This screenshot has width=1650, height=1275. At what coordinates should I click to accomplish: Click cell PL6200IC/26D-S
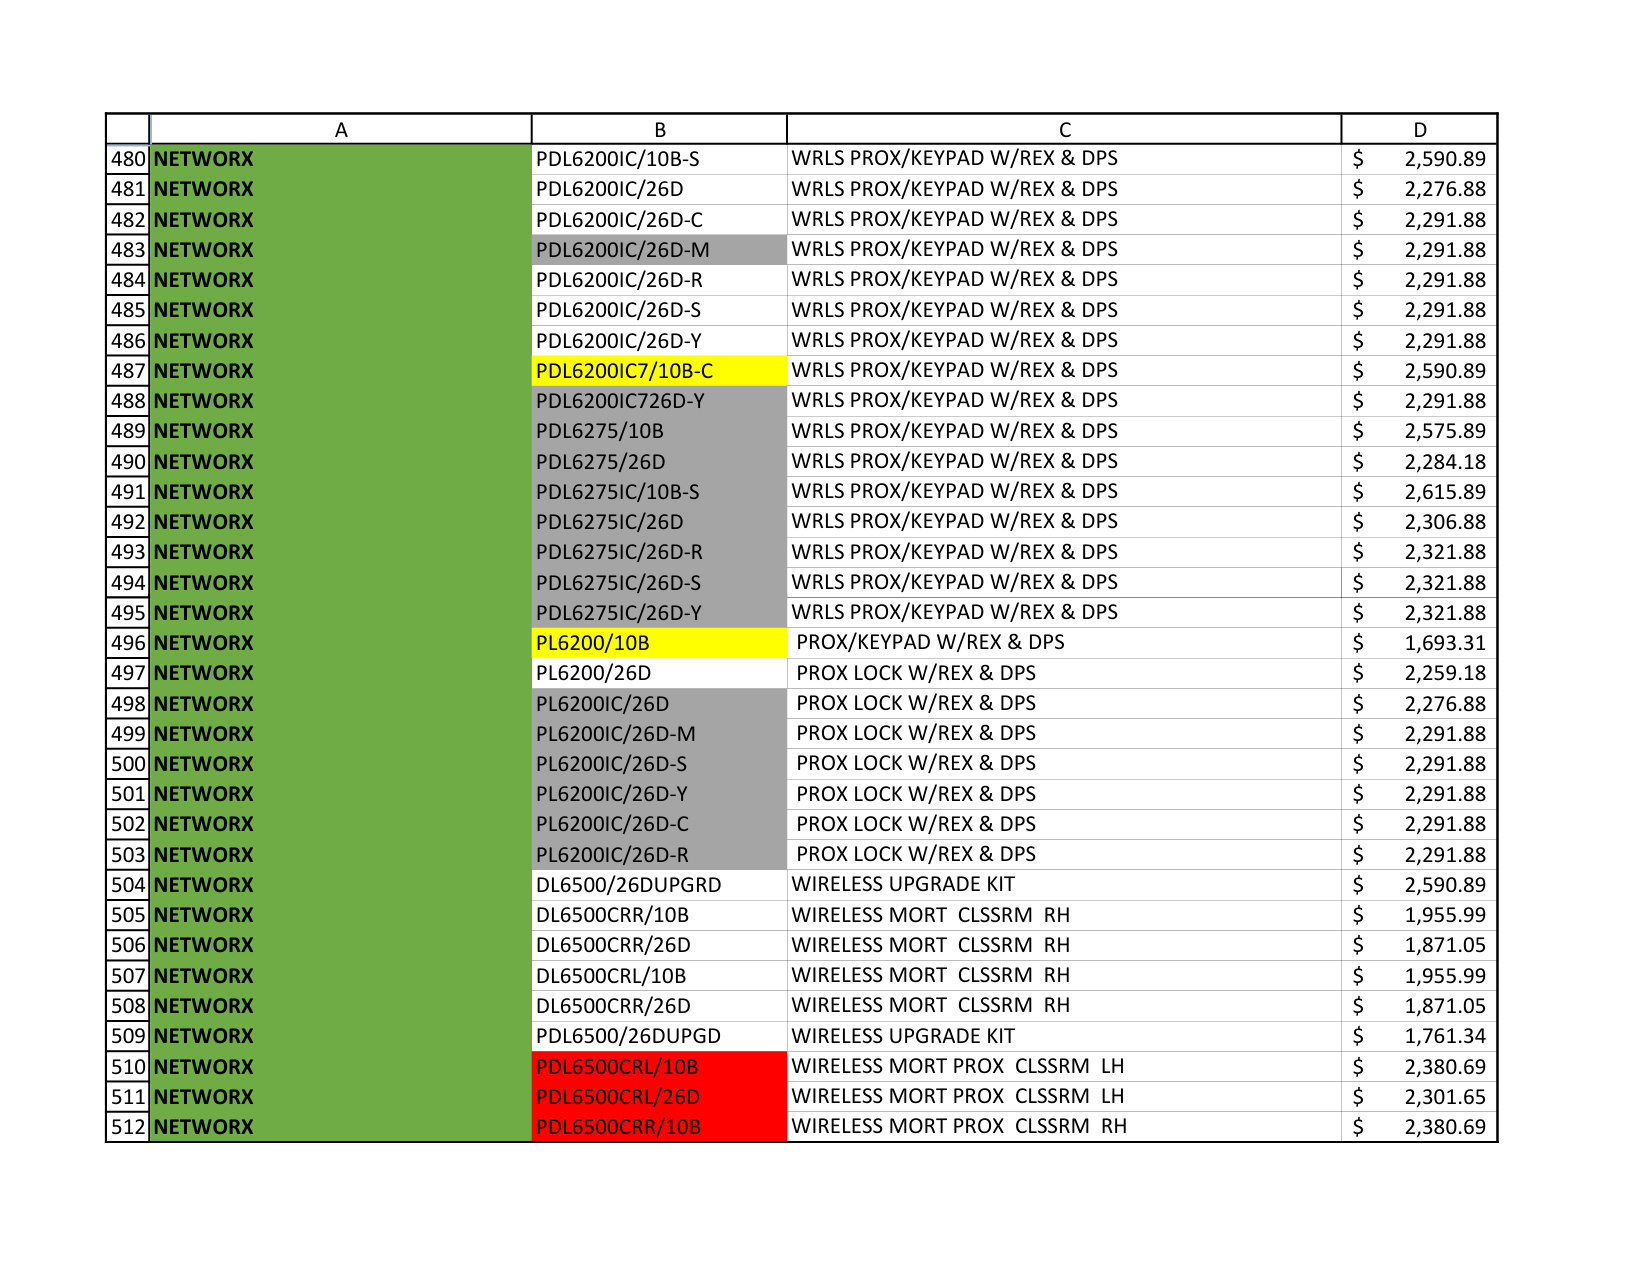click(x=659, y=764)
